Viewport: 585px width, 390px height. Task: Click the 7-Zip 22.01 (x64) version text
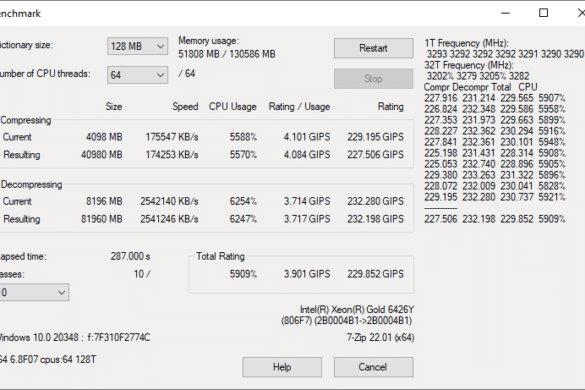click(380, 338)
